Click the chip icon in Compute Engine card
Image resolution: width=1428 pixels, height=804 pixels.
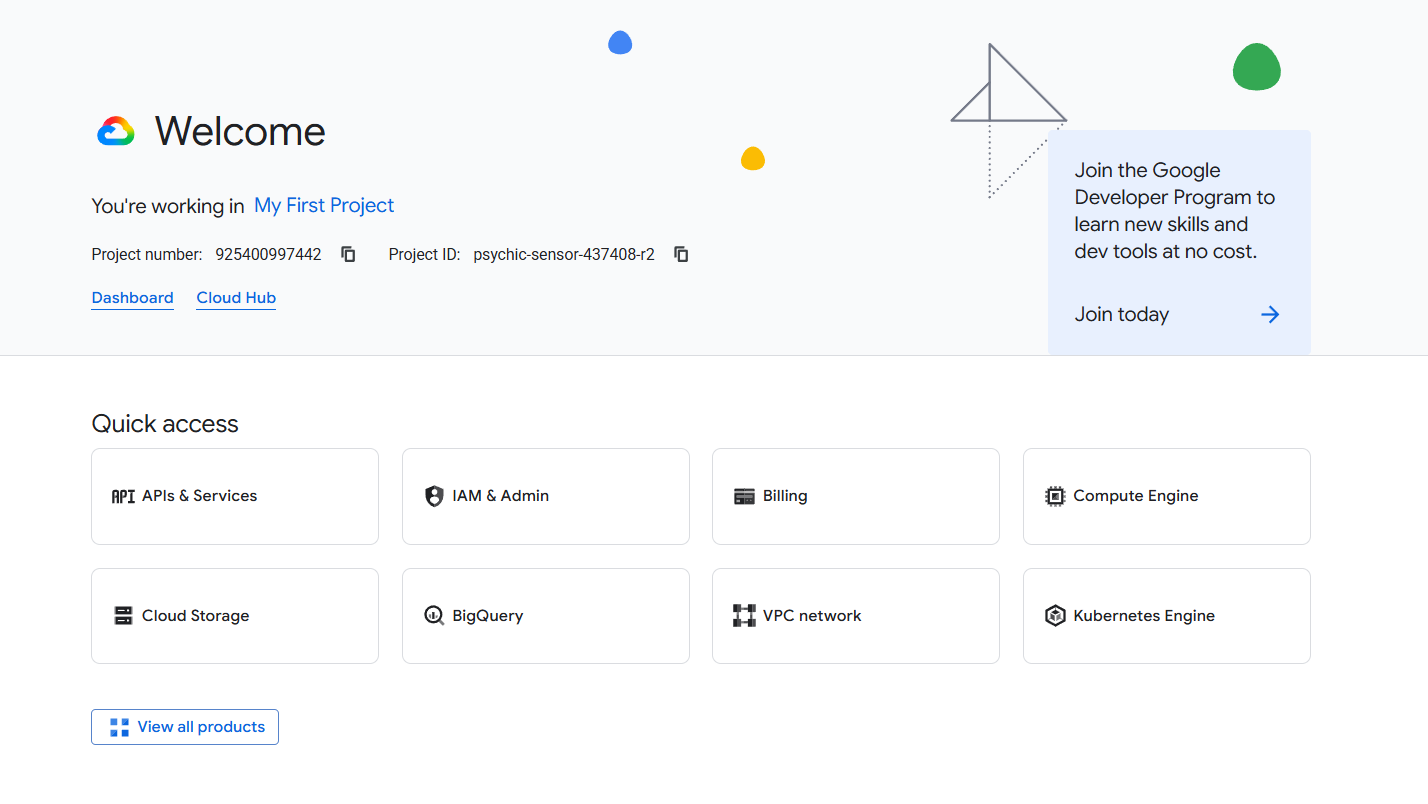tap(1055, 496)
